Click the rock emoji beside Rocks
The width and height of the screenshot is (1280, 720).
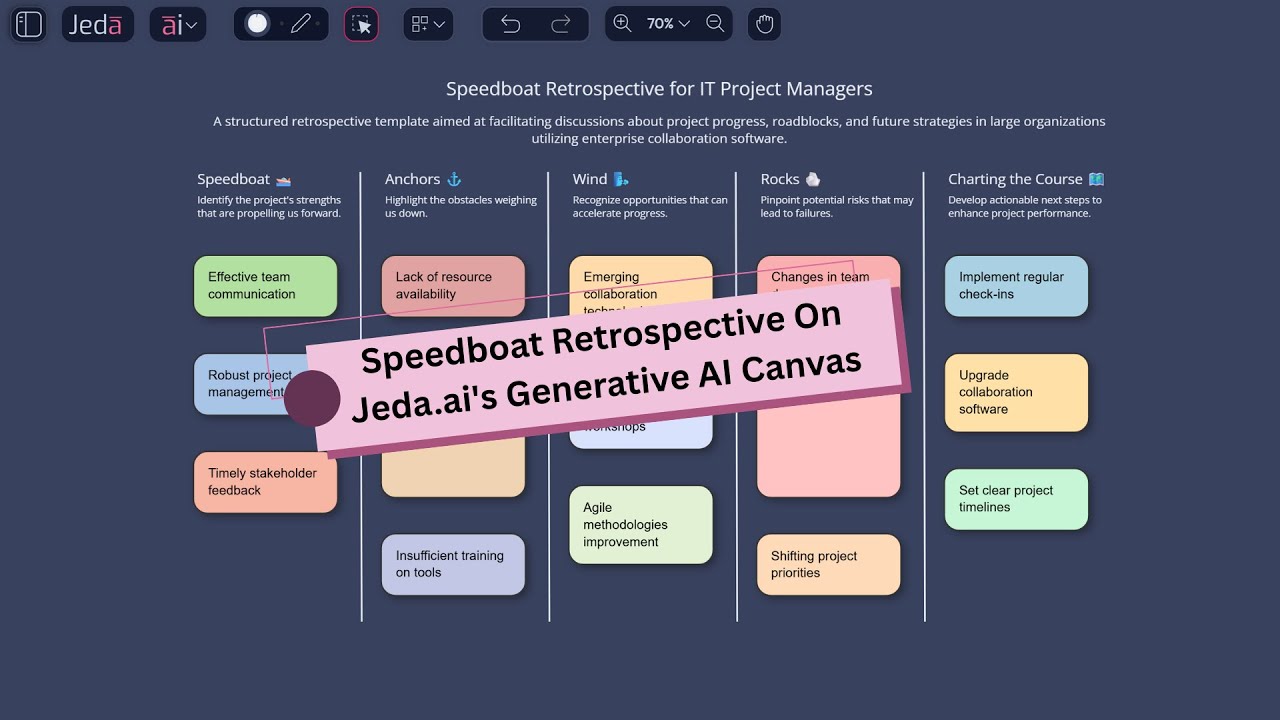813,179
